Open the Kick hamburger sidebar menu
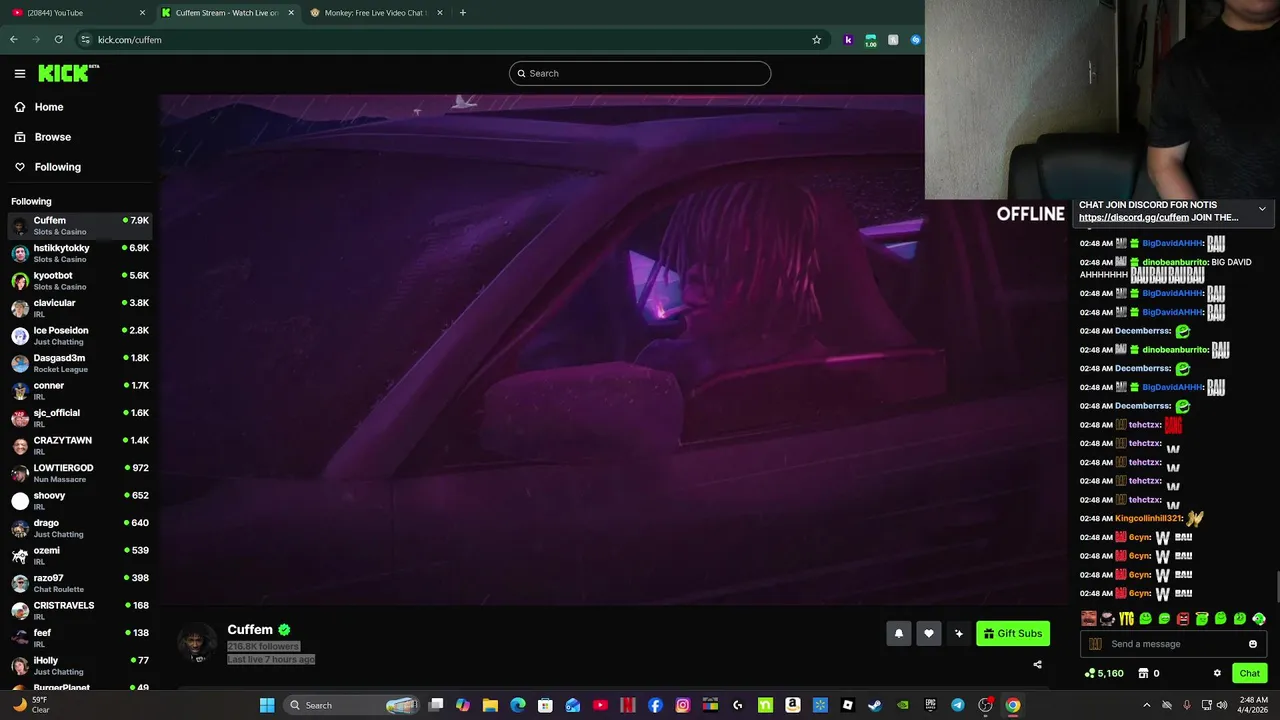Screen dimensions: 1280x720 (20, 73)
